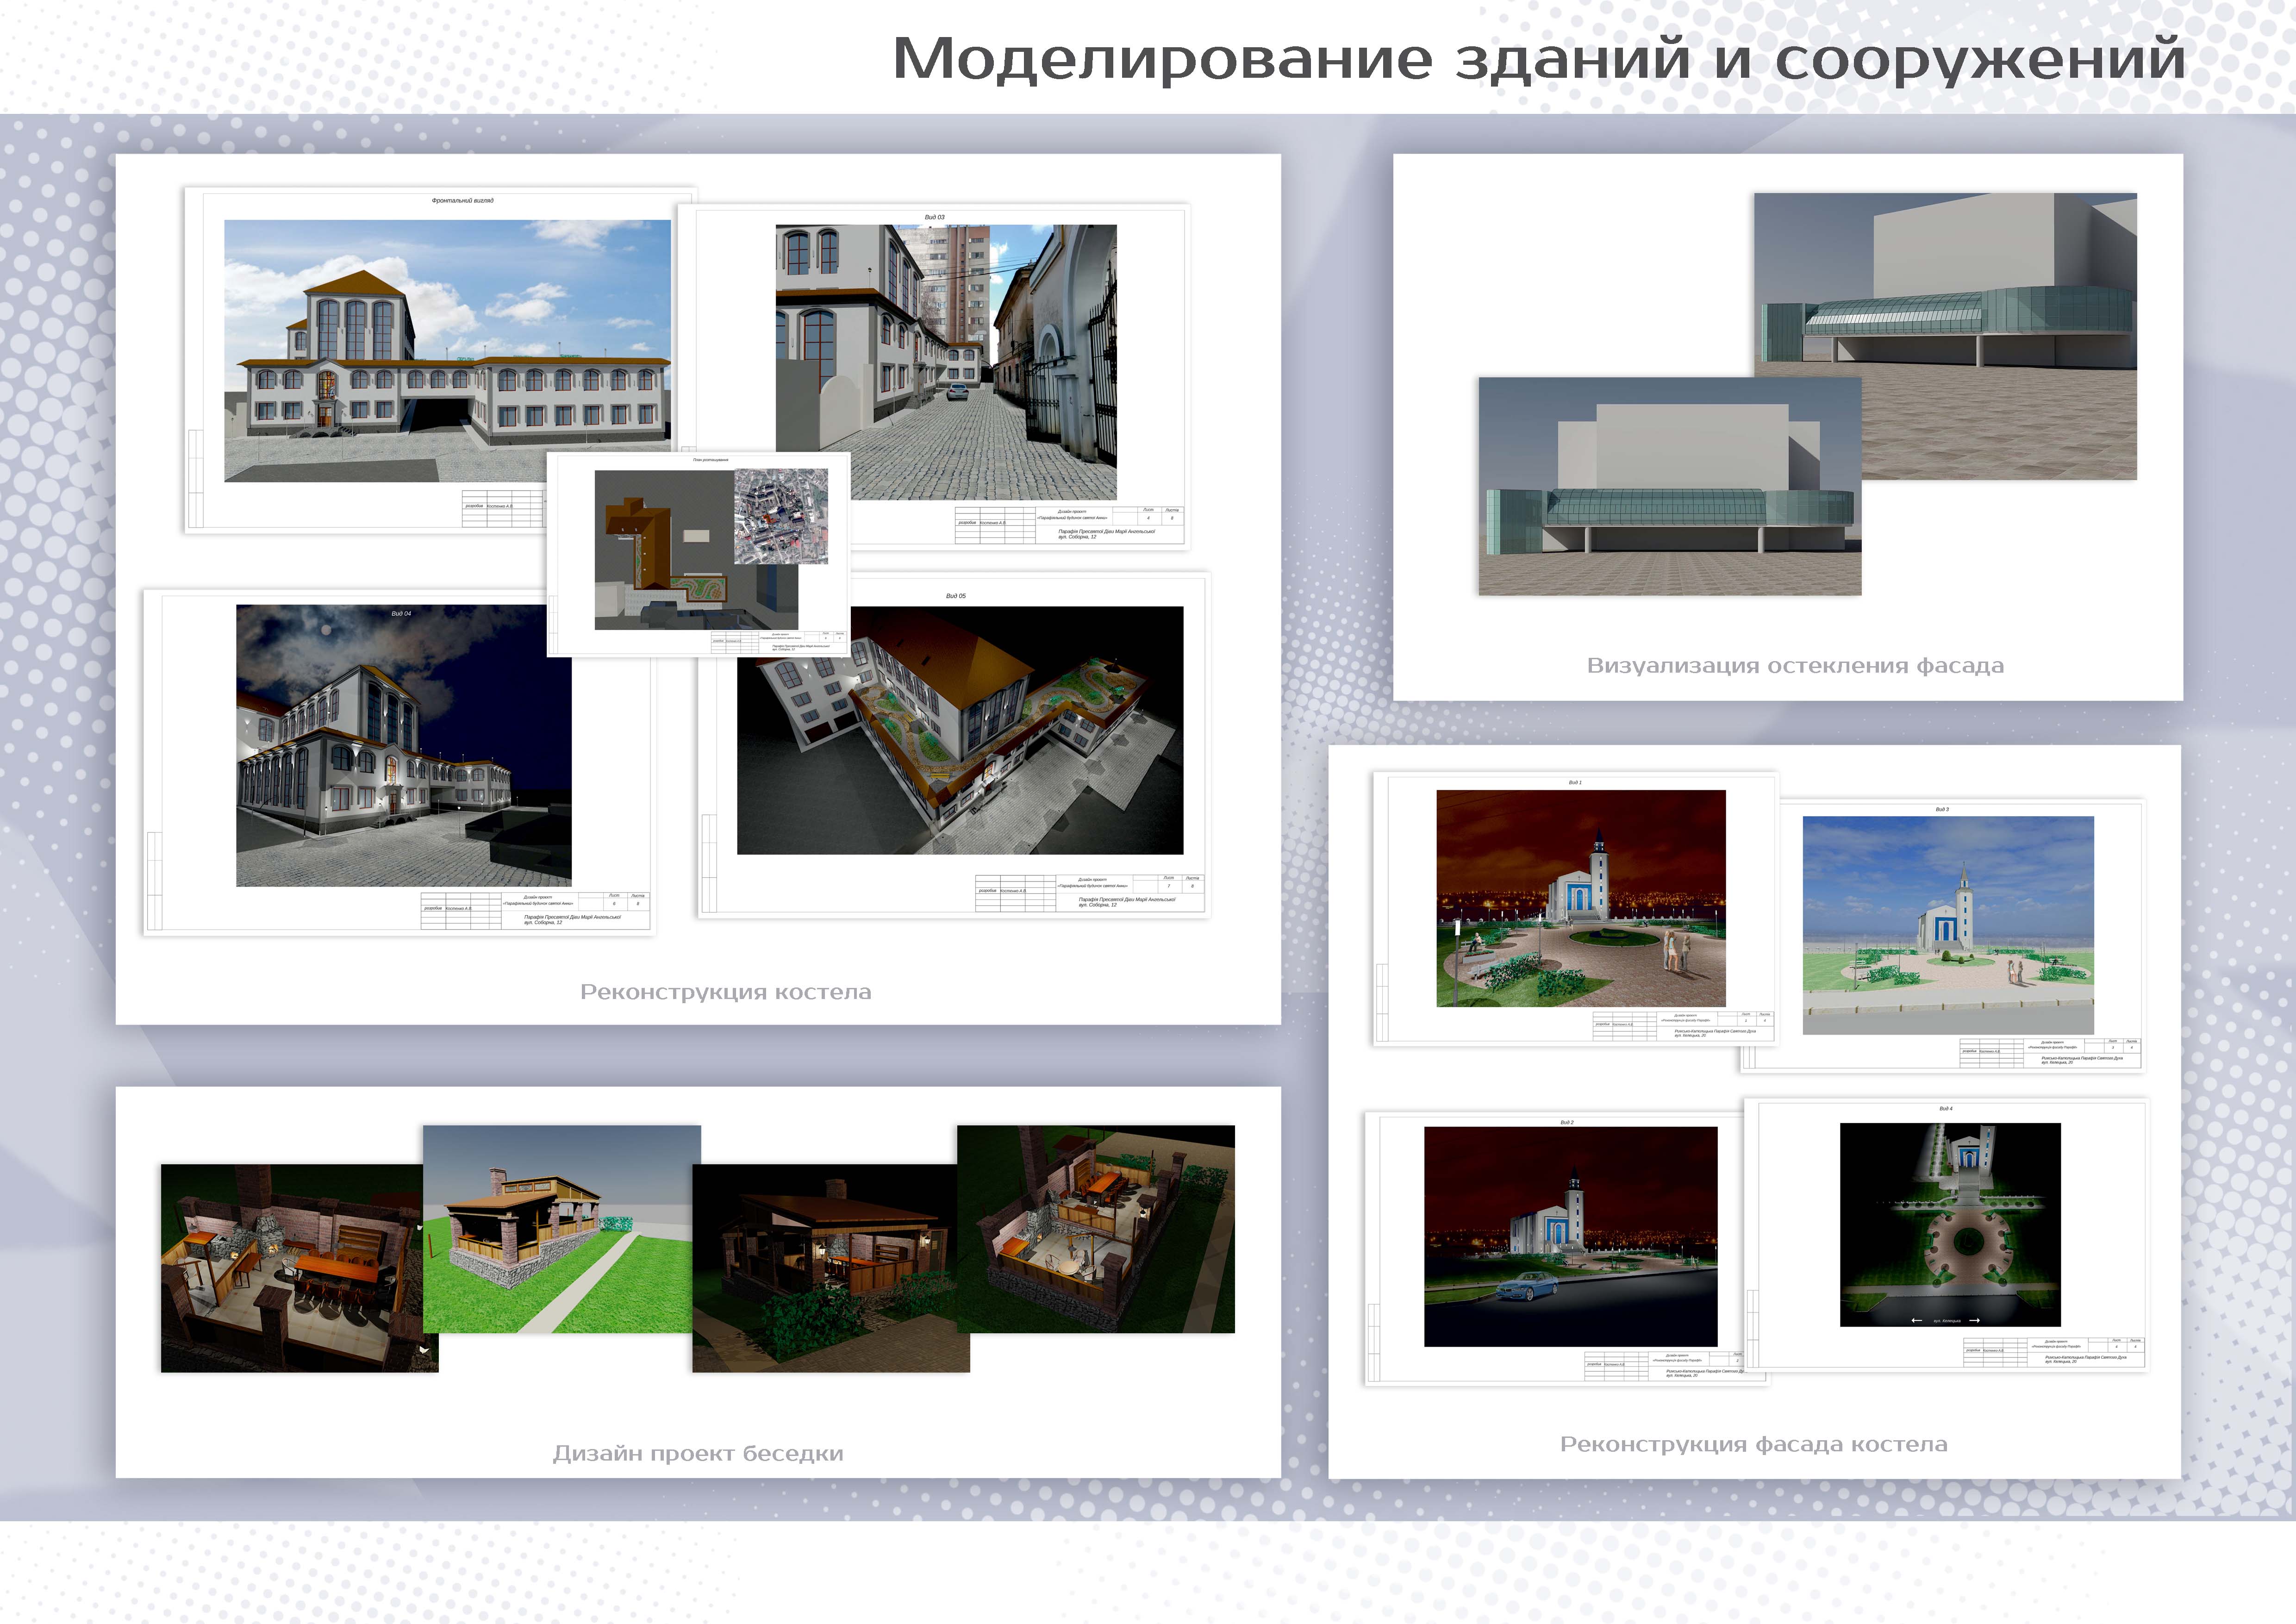
Task: Select the satellite map inset on site plan
Action: pos(781,517)
